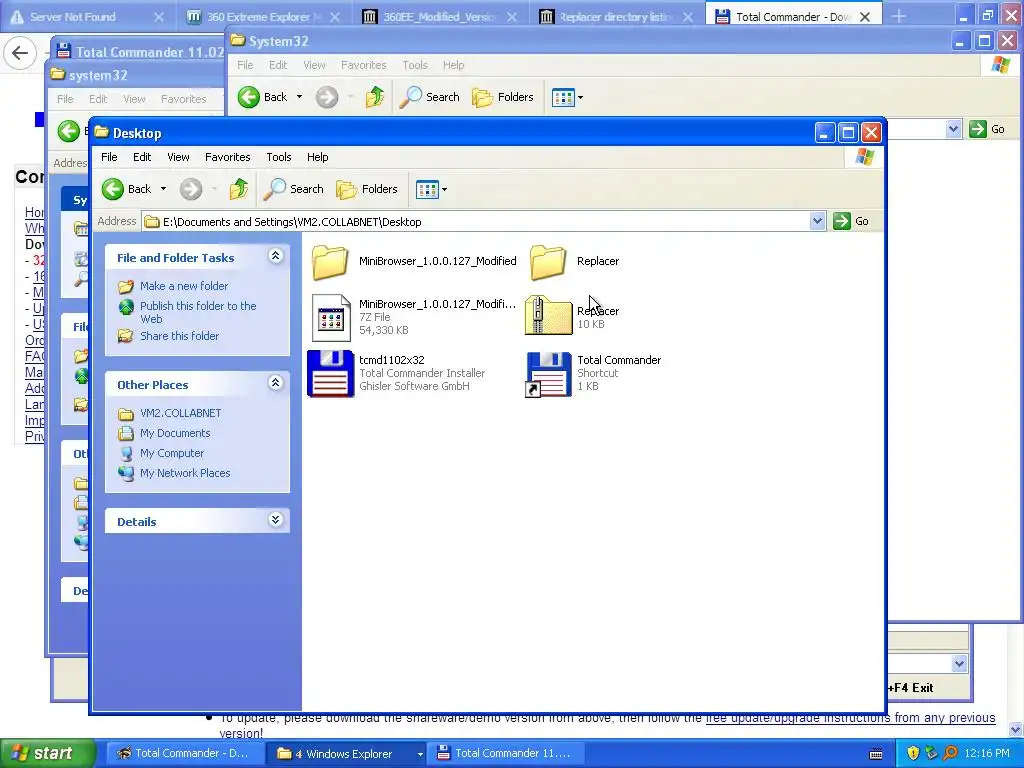The image size is (1024, 768).
Task: Switch to Replacer directory listing tab
Action: [616, 16]
